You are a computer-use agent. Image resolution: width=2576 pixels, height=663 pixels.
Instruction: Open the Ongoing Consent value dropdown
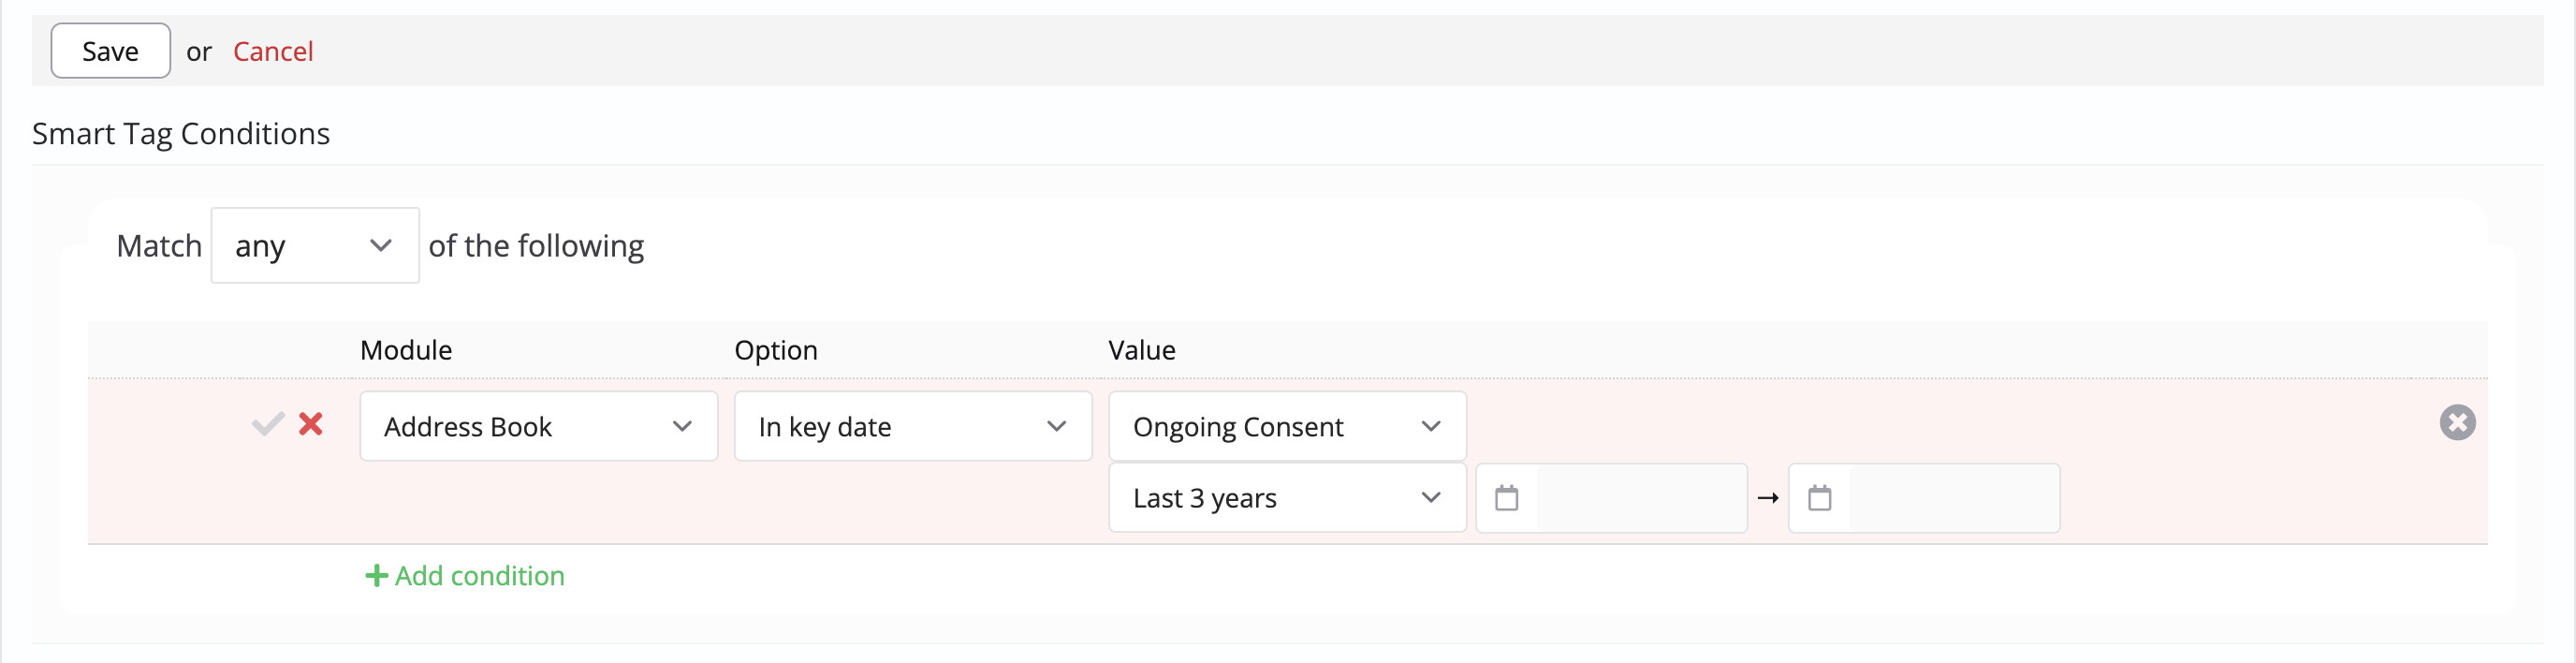coord(1287,427)
